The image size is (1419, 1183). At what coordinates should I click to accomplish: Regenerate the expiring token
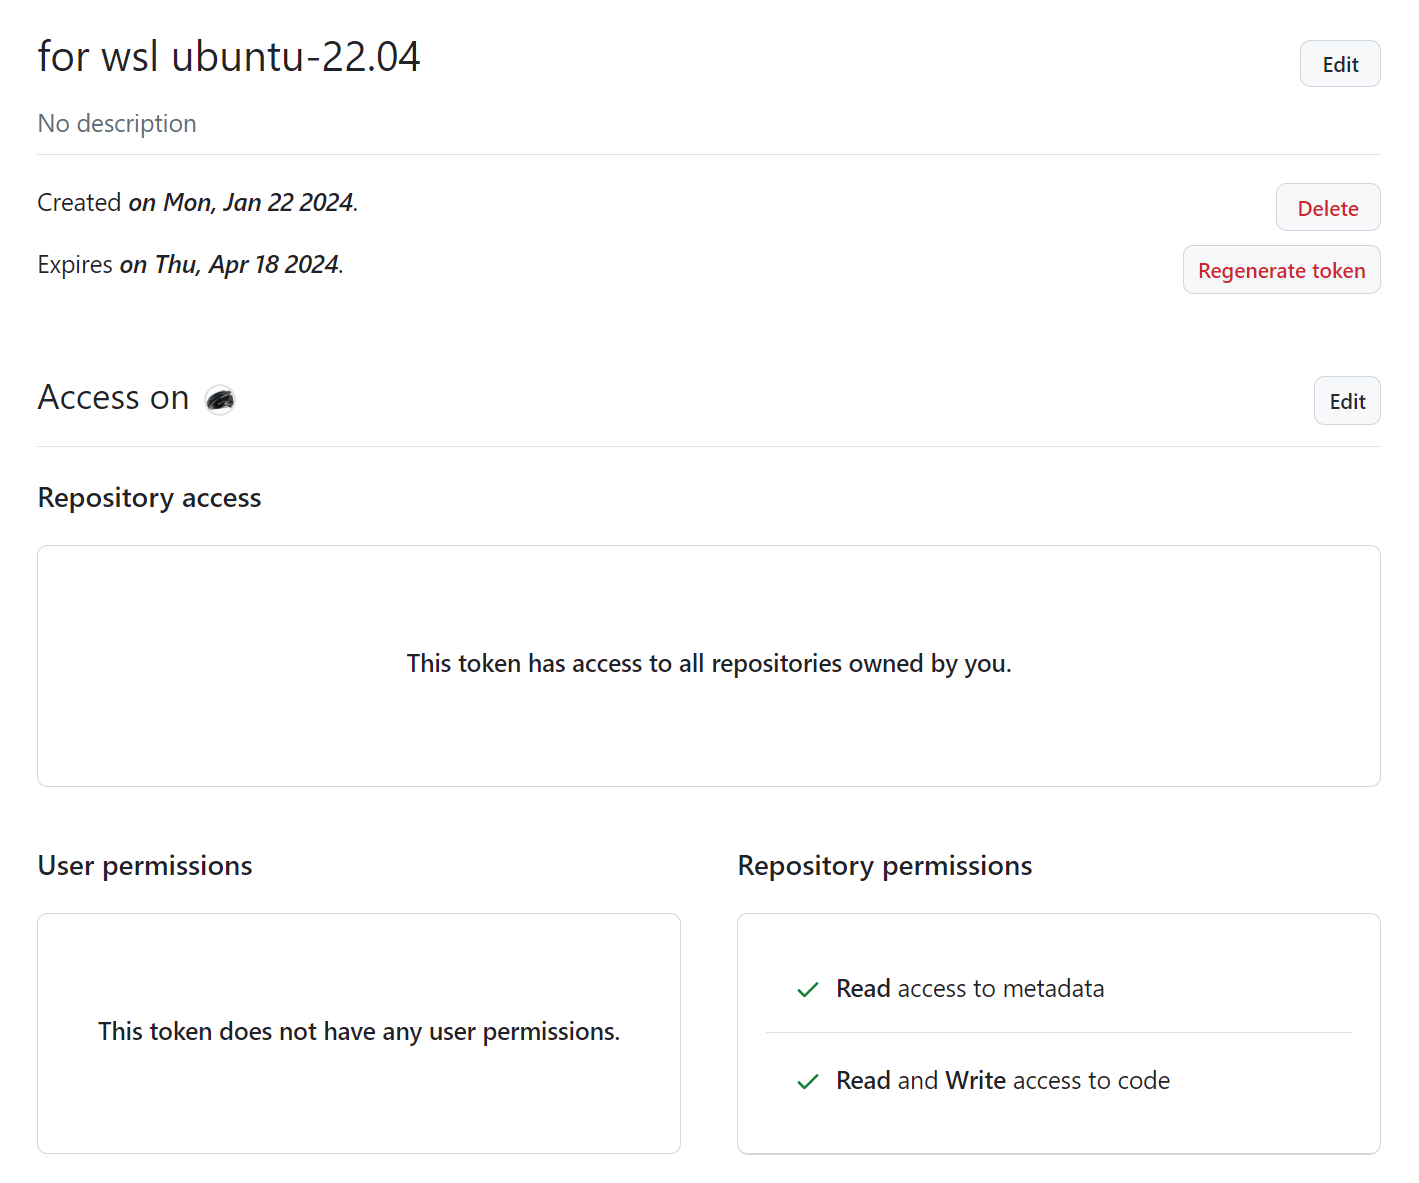1281,270
